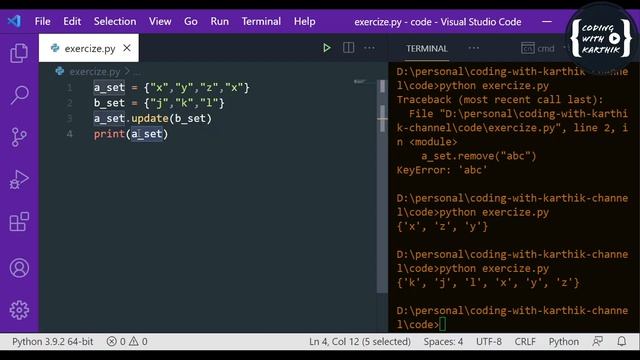Click the feedback icon in status bar
This screenshot has height=360, width=640.
[598, 341]
